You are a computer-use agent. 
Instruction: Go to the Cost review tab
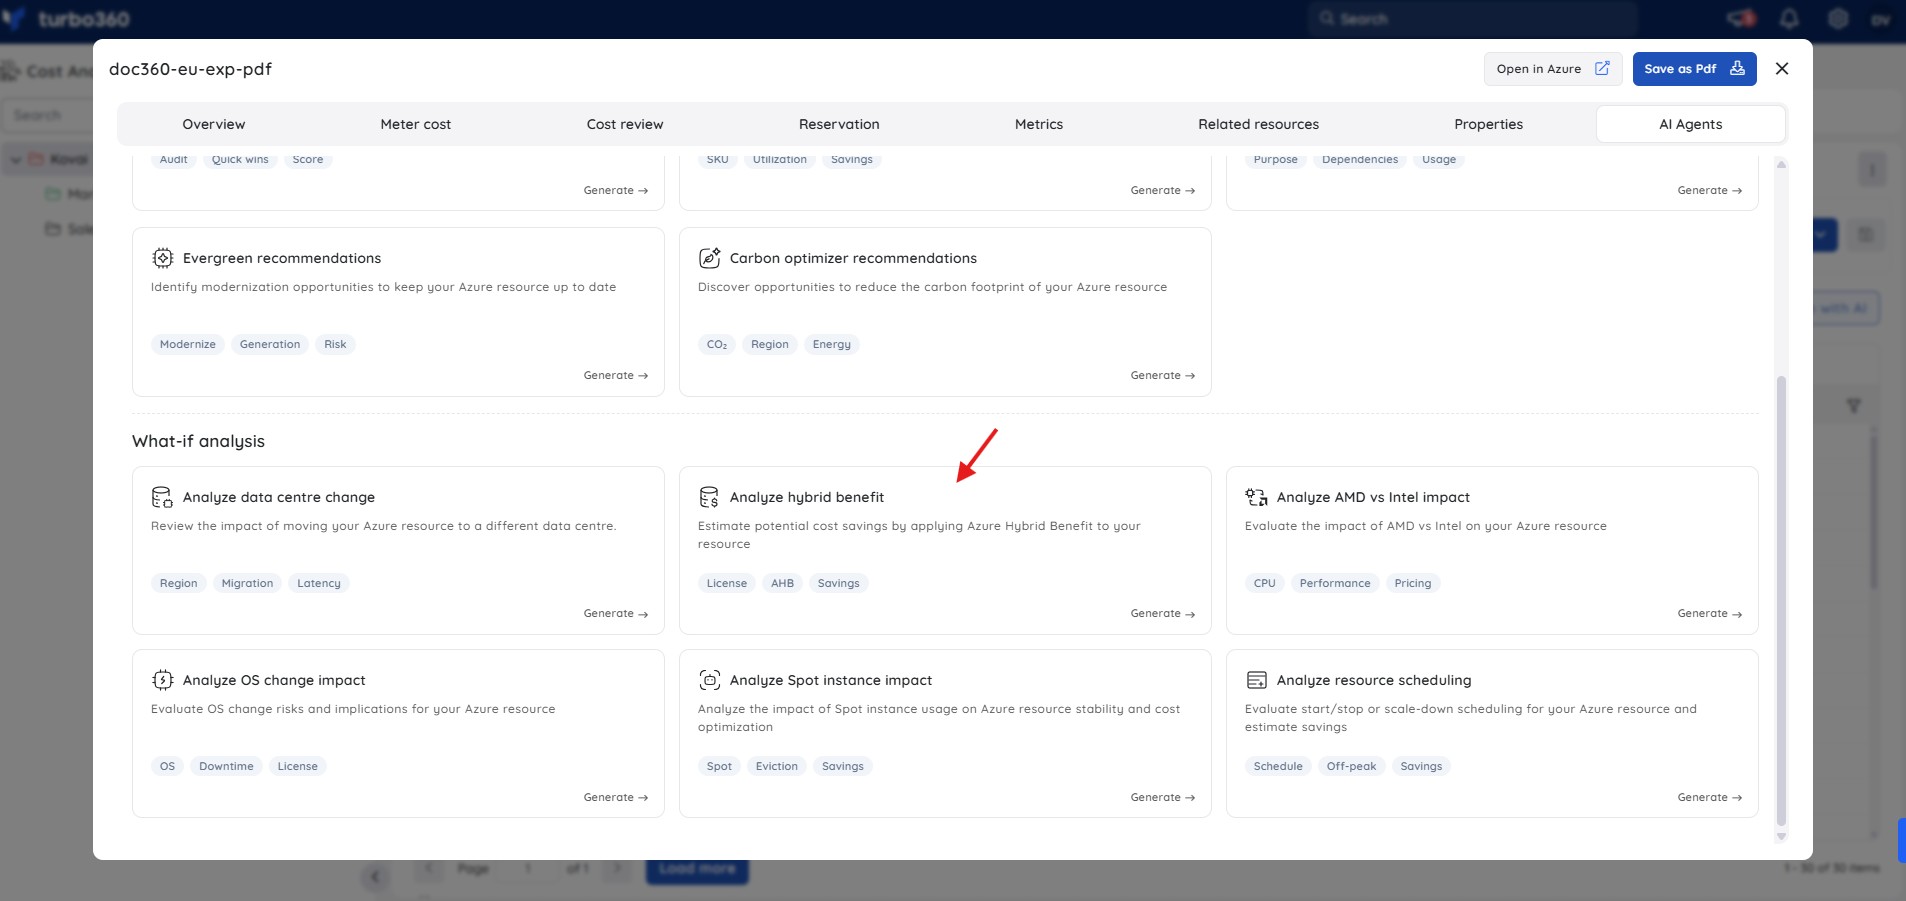click(625, 124)
